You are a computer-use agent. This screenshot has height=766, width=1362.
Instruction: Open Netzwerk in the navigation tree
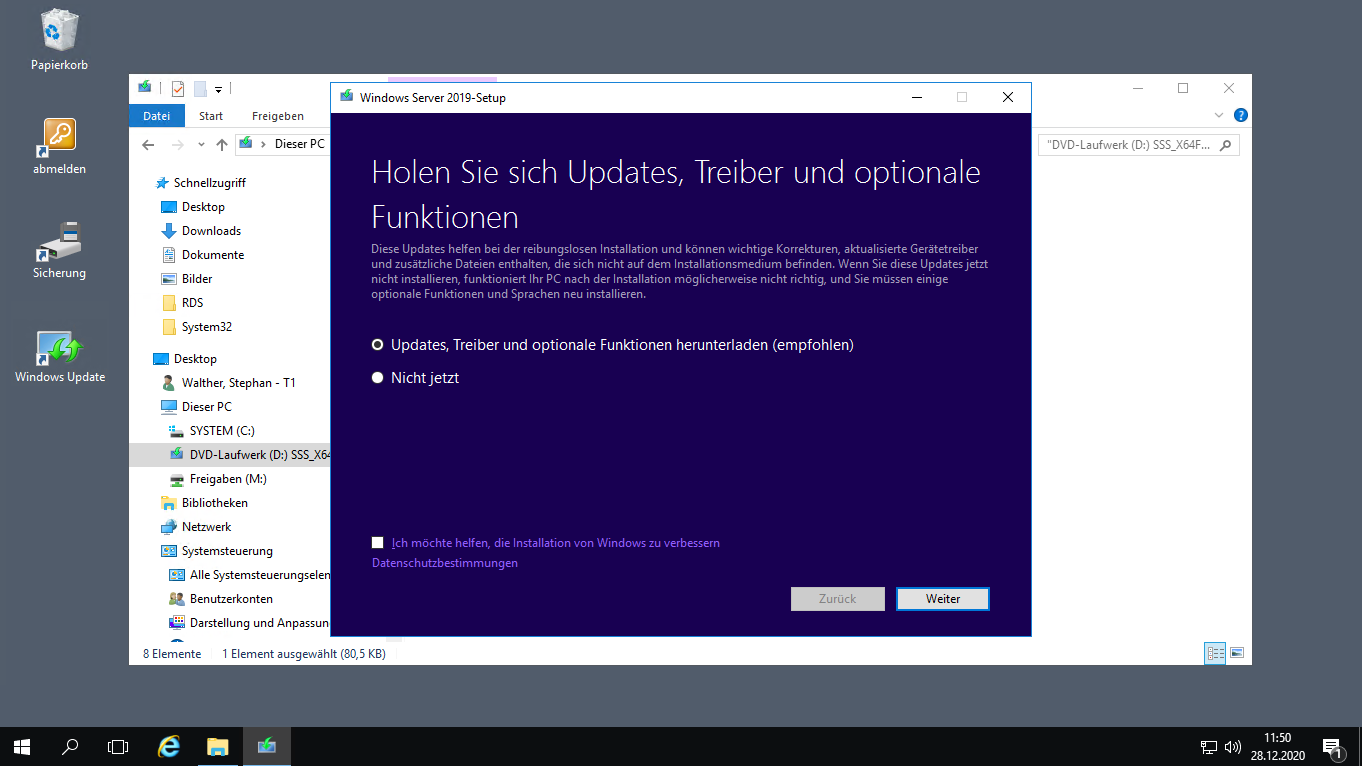[206, 527]
